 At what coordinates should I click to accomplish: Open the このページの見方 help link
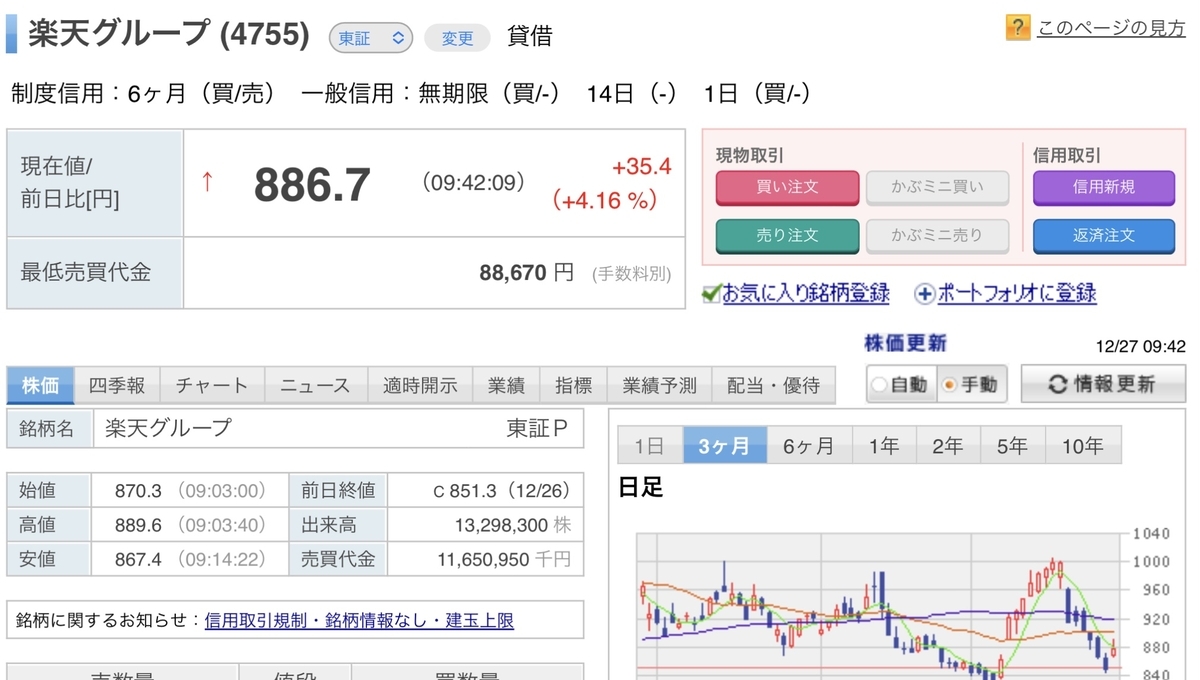1111,28
